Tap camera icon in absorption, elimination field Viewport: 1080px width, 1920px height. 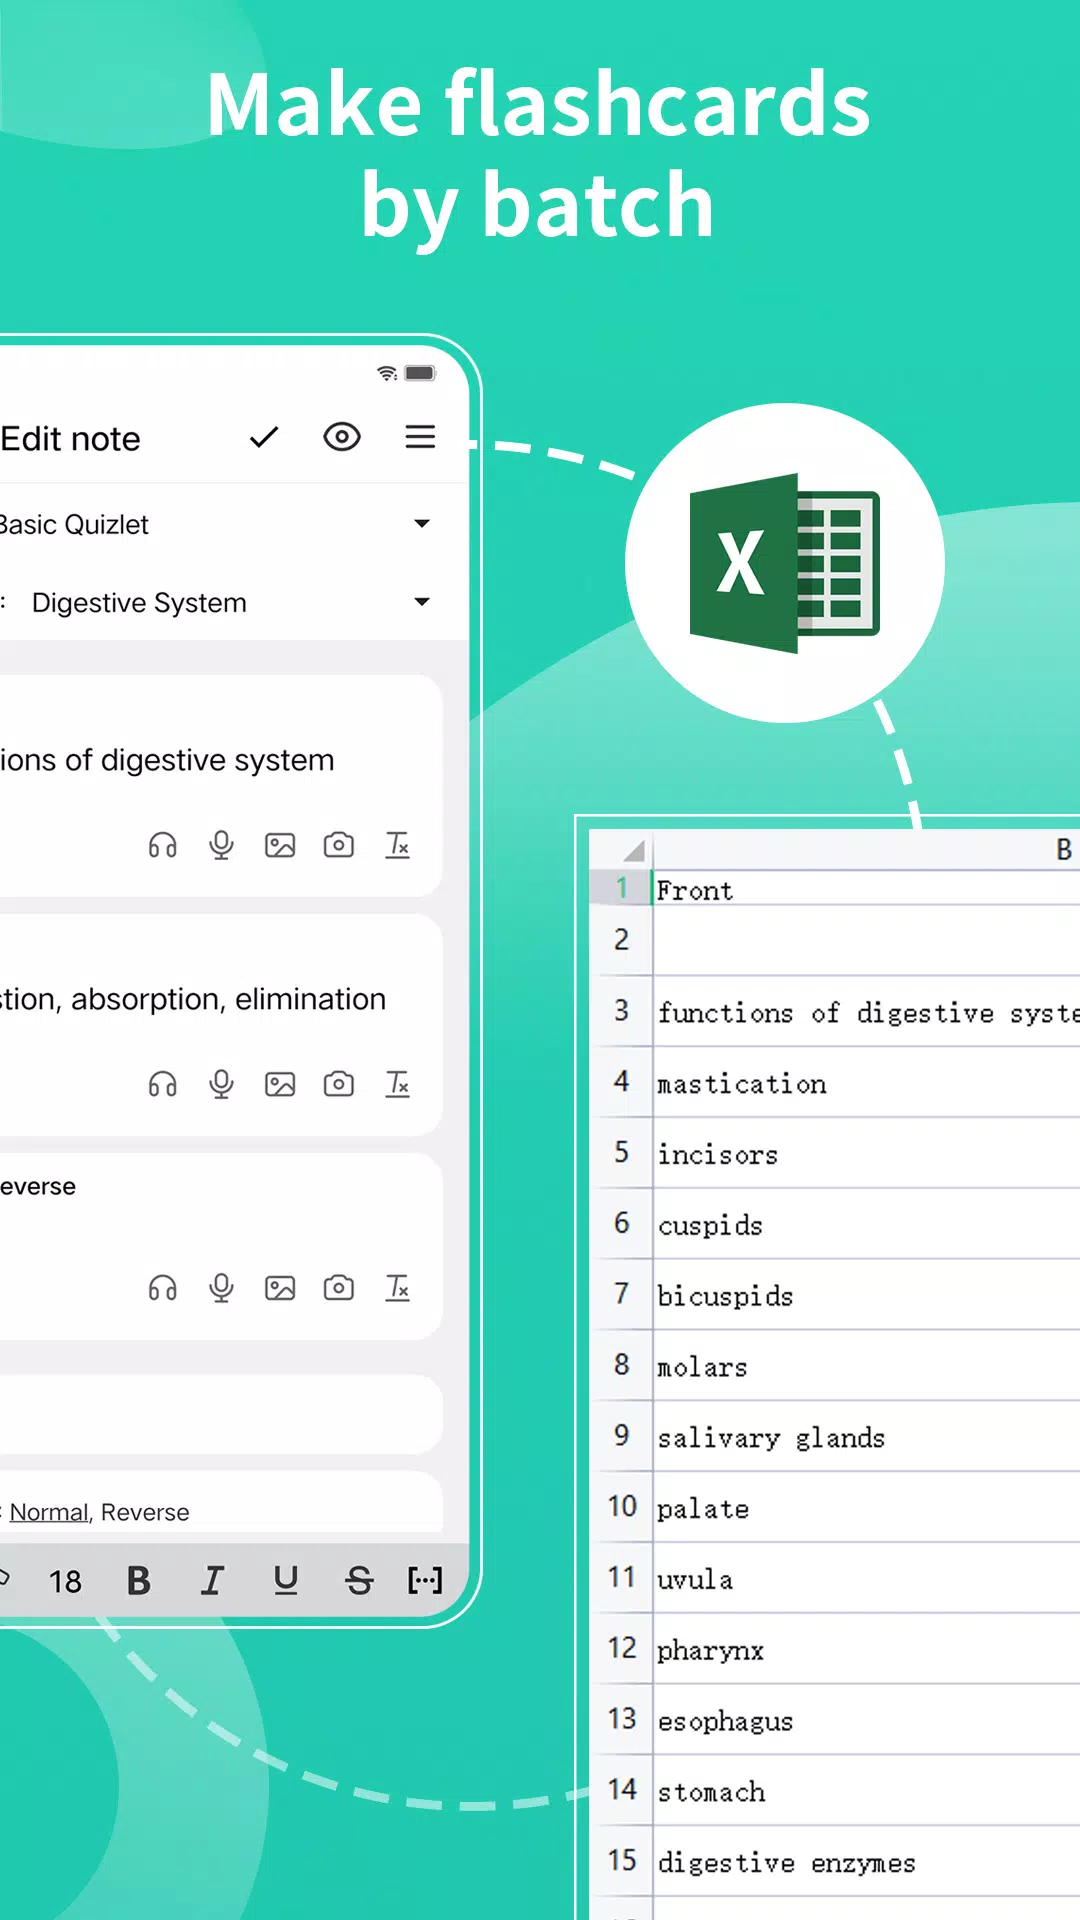click(339, 1085)
